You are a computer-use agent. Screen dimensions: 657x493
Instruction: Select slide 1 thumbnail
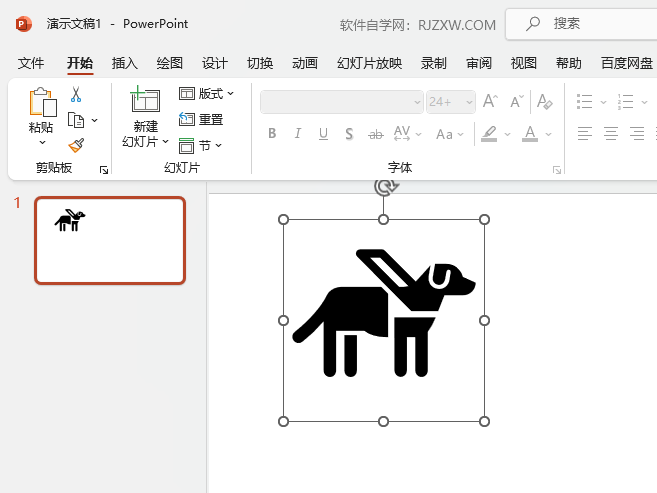110,240
